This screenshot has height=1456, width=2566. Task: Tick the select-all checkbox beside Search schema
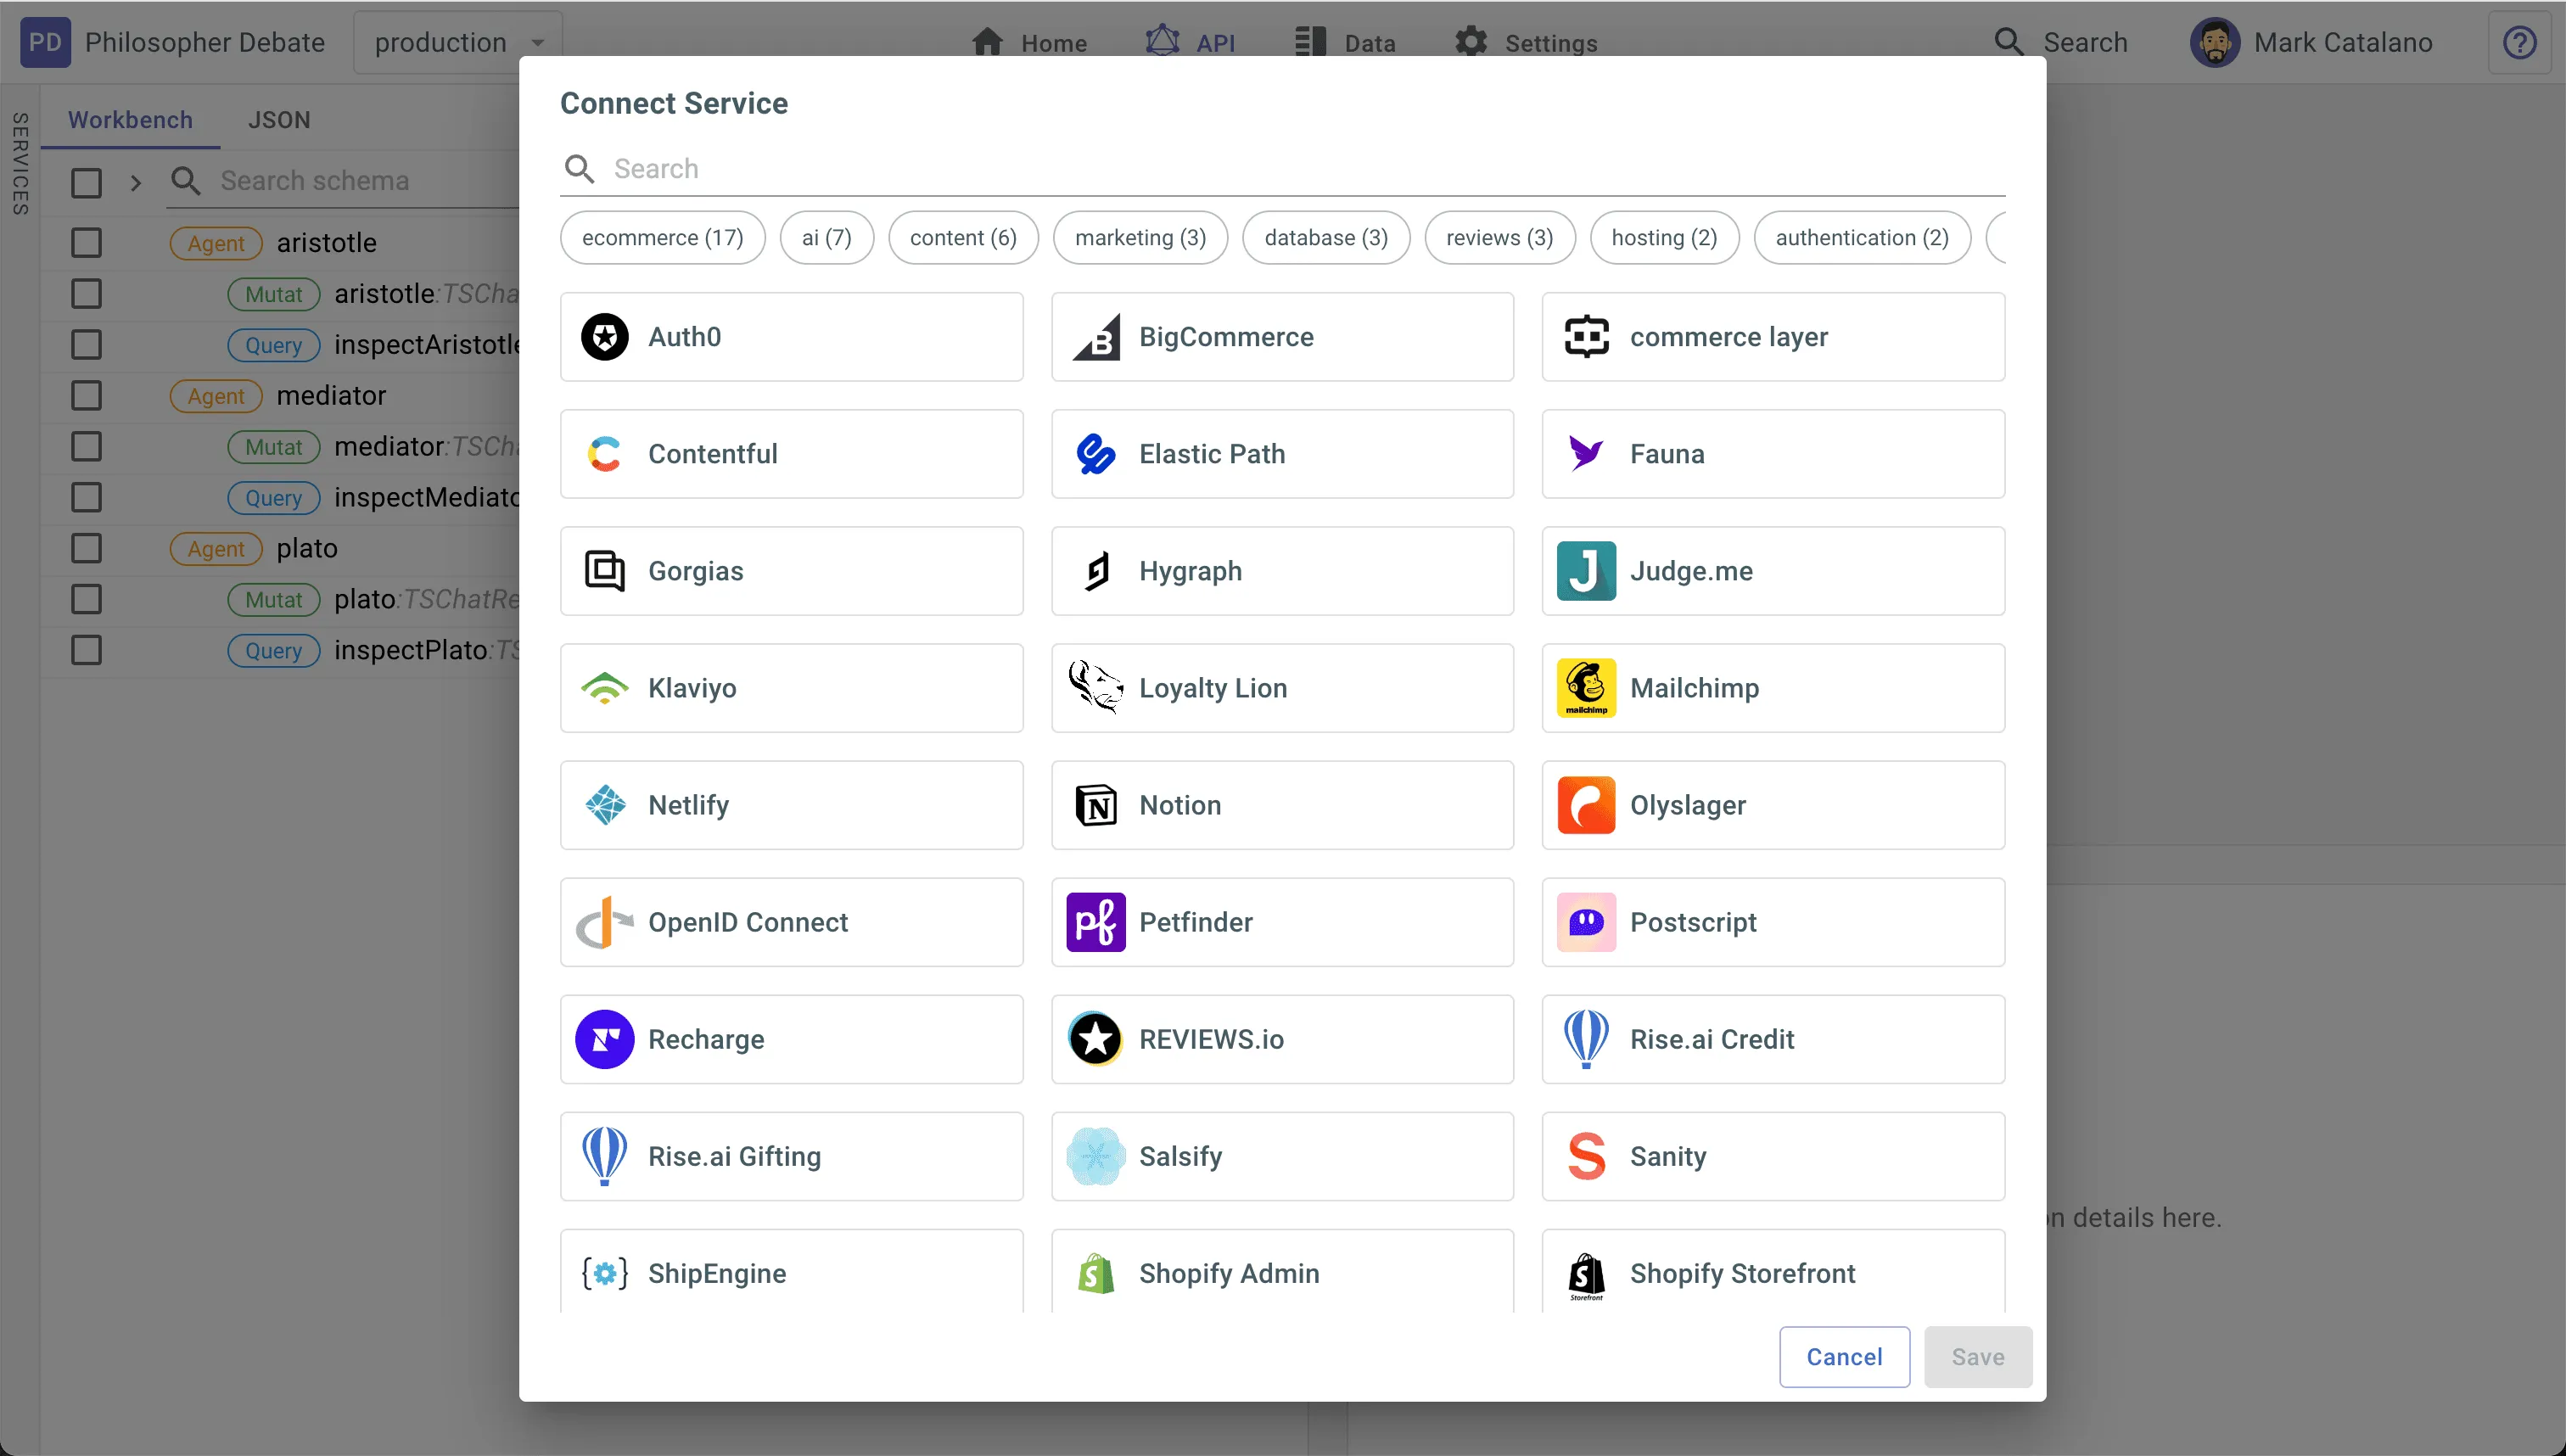(86, 182)
